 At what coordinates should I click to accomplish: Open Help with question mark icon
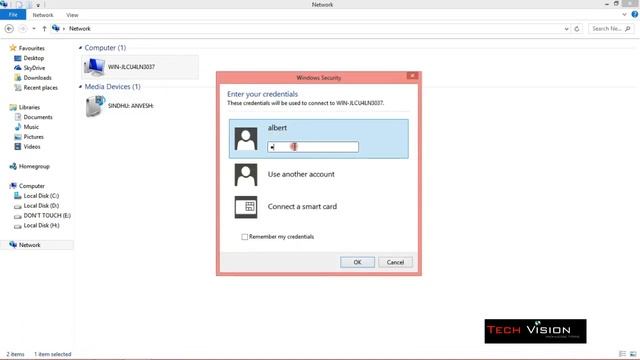635,15
